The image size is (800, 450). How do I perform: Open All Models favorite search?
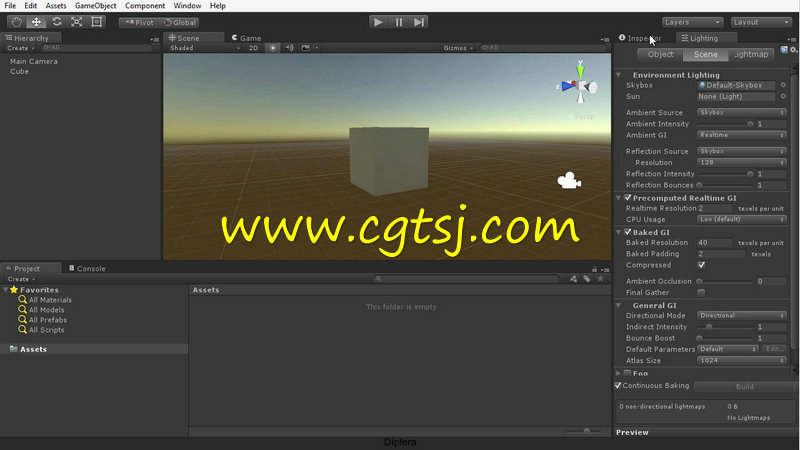coord(46,310)
